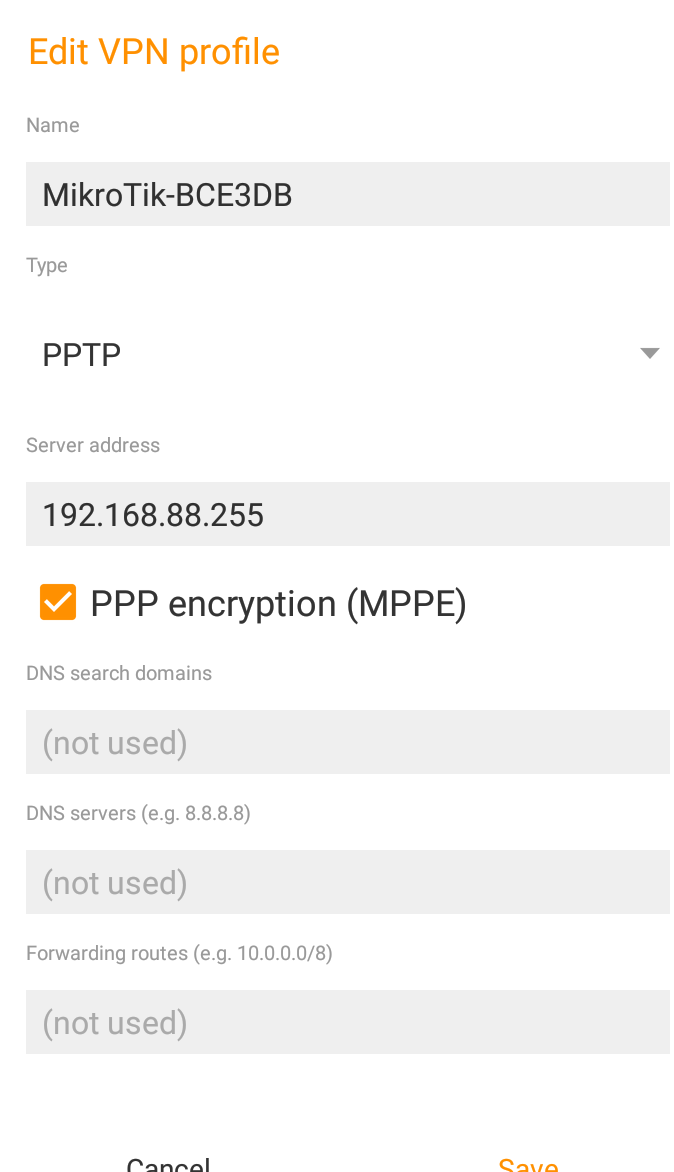Viewport: 674px width, 1172px height.
Task: Save the VPN profile
Action: pos(528,1164)
